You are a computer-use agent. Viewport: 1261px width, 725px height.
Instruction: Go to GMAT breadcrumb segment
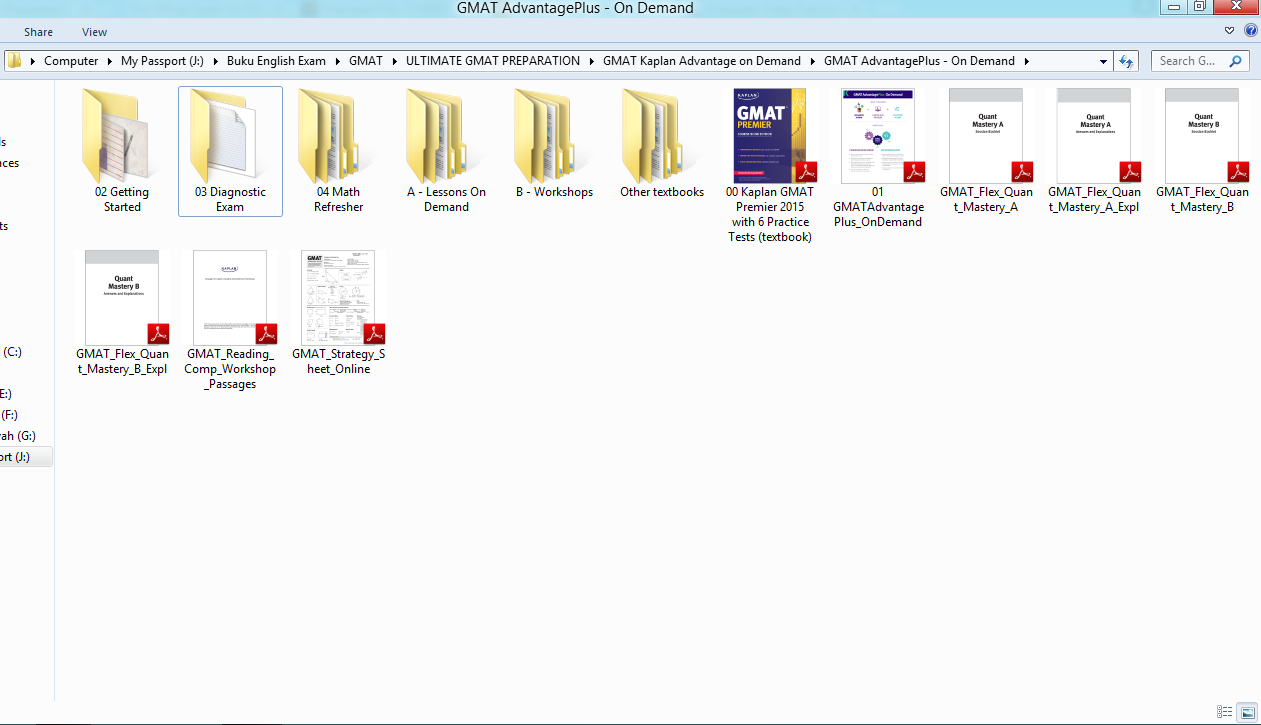click(366, 61)
